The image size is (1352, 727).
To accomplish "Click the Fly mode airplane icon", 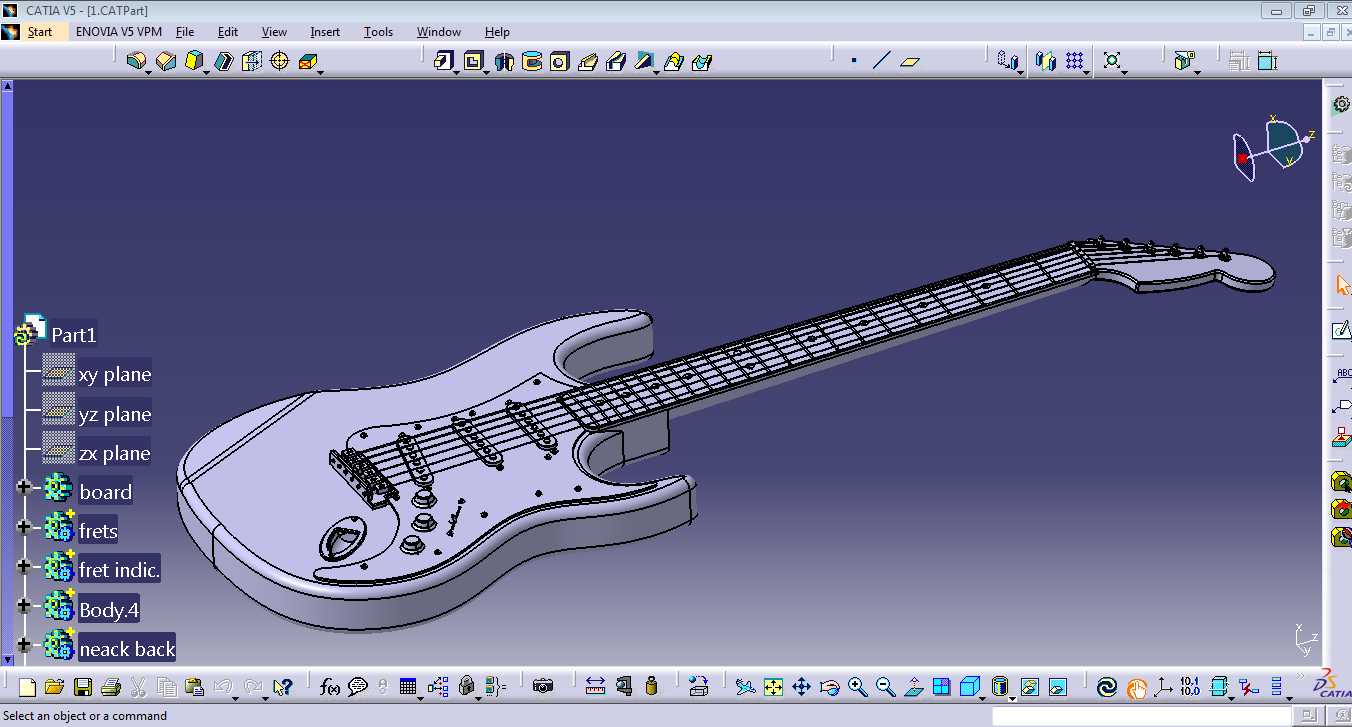I will [745, 687].
